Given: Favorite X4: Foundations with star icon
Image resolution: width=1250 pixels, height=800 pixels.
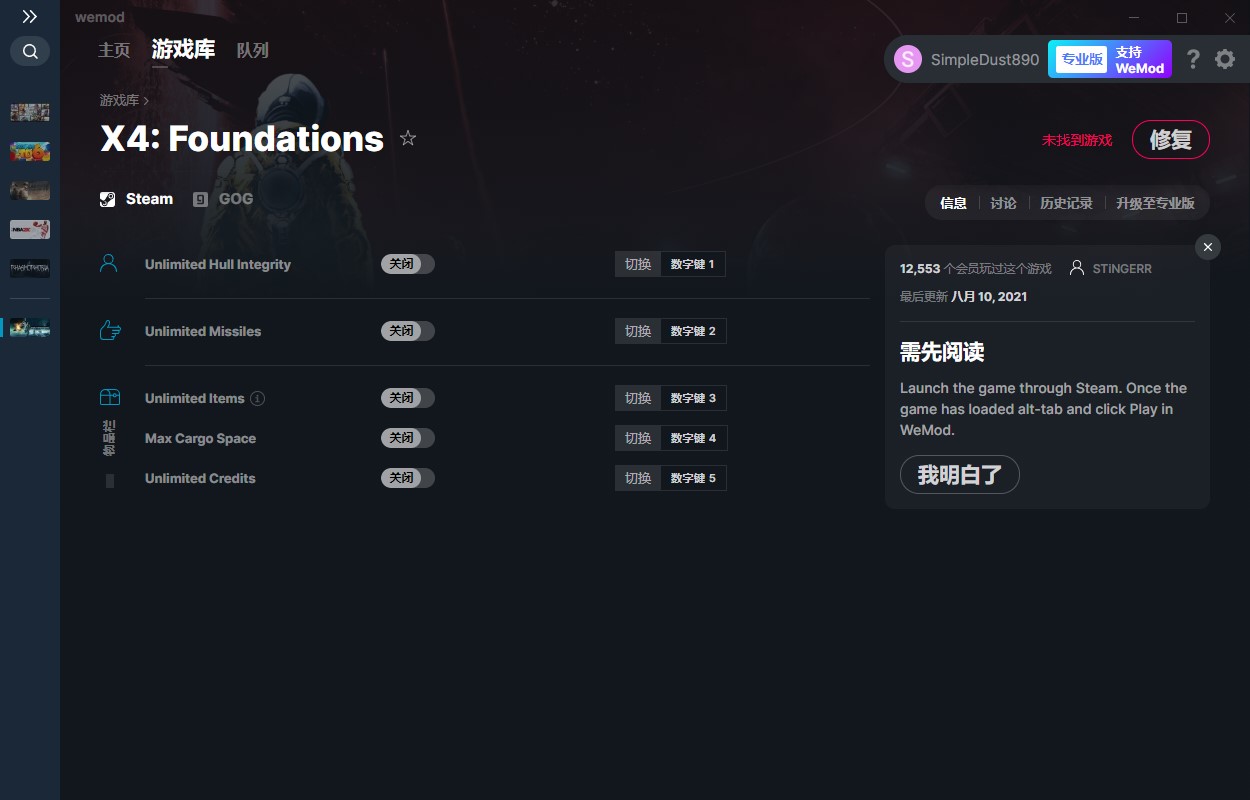Looking at the screenshot, I should click(x=408, y=138).
